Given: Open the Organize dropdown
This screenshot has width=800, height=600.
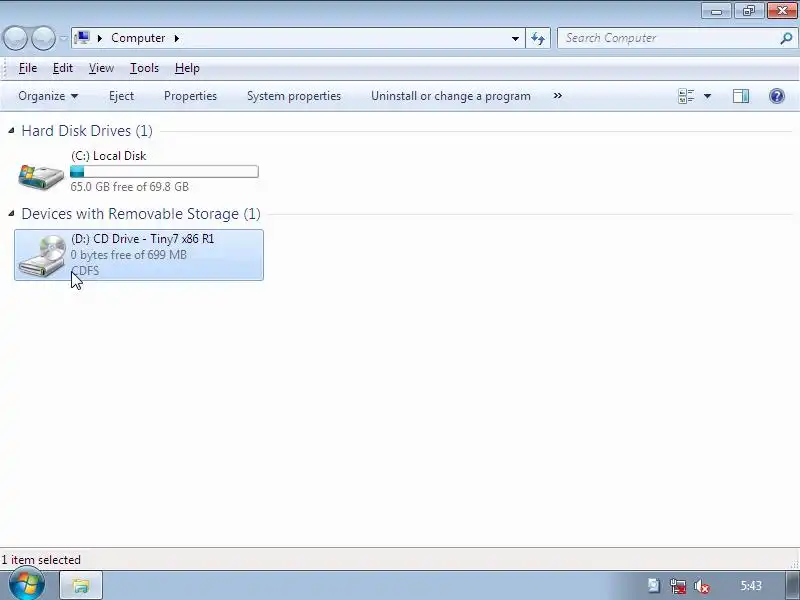Looking at the screenshot, I should click(48, 96).
